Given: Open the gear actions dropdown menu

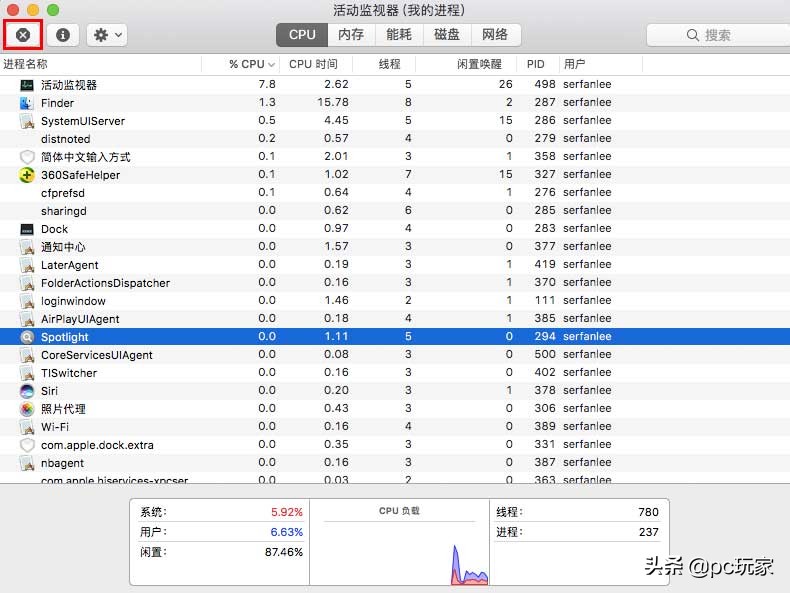Looking at the screenshot, I should pyautogui.click(x=107, y=35).
